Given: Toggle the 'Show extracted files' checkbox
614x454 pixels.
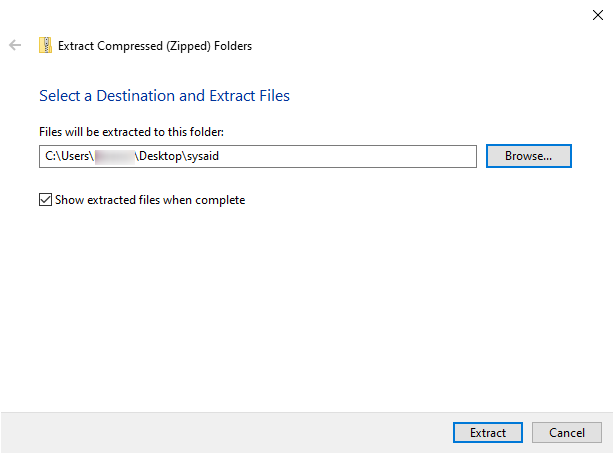Looking at the screenshot, I should click(x=45, y=200).
